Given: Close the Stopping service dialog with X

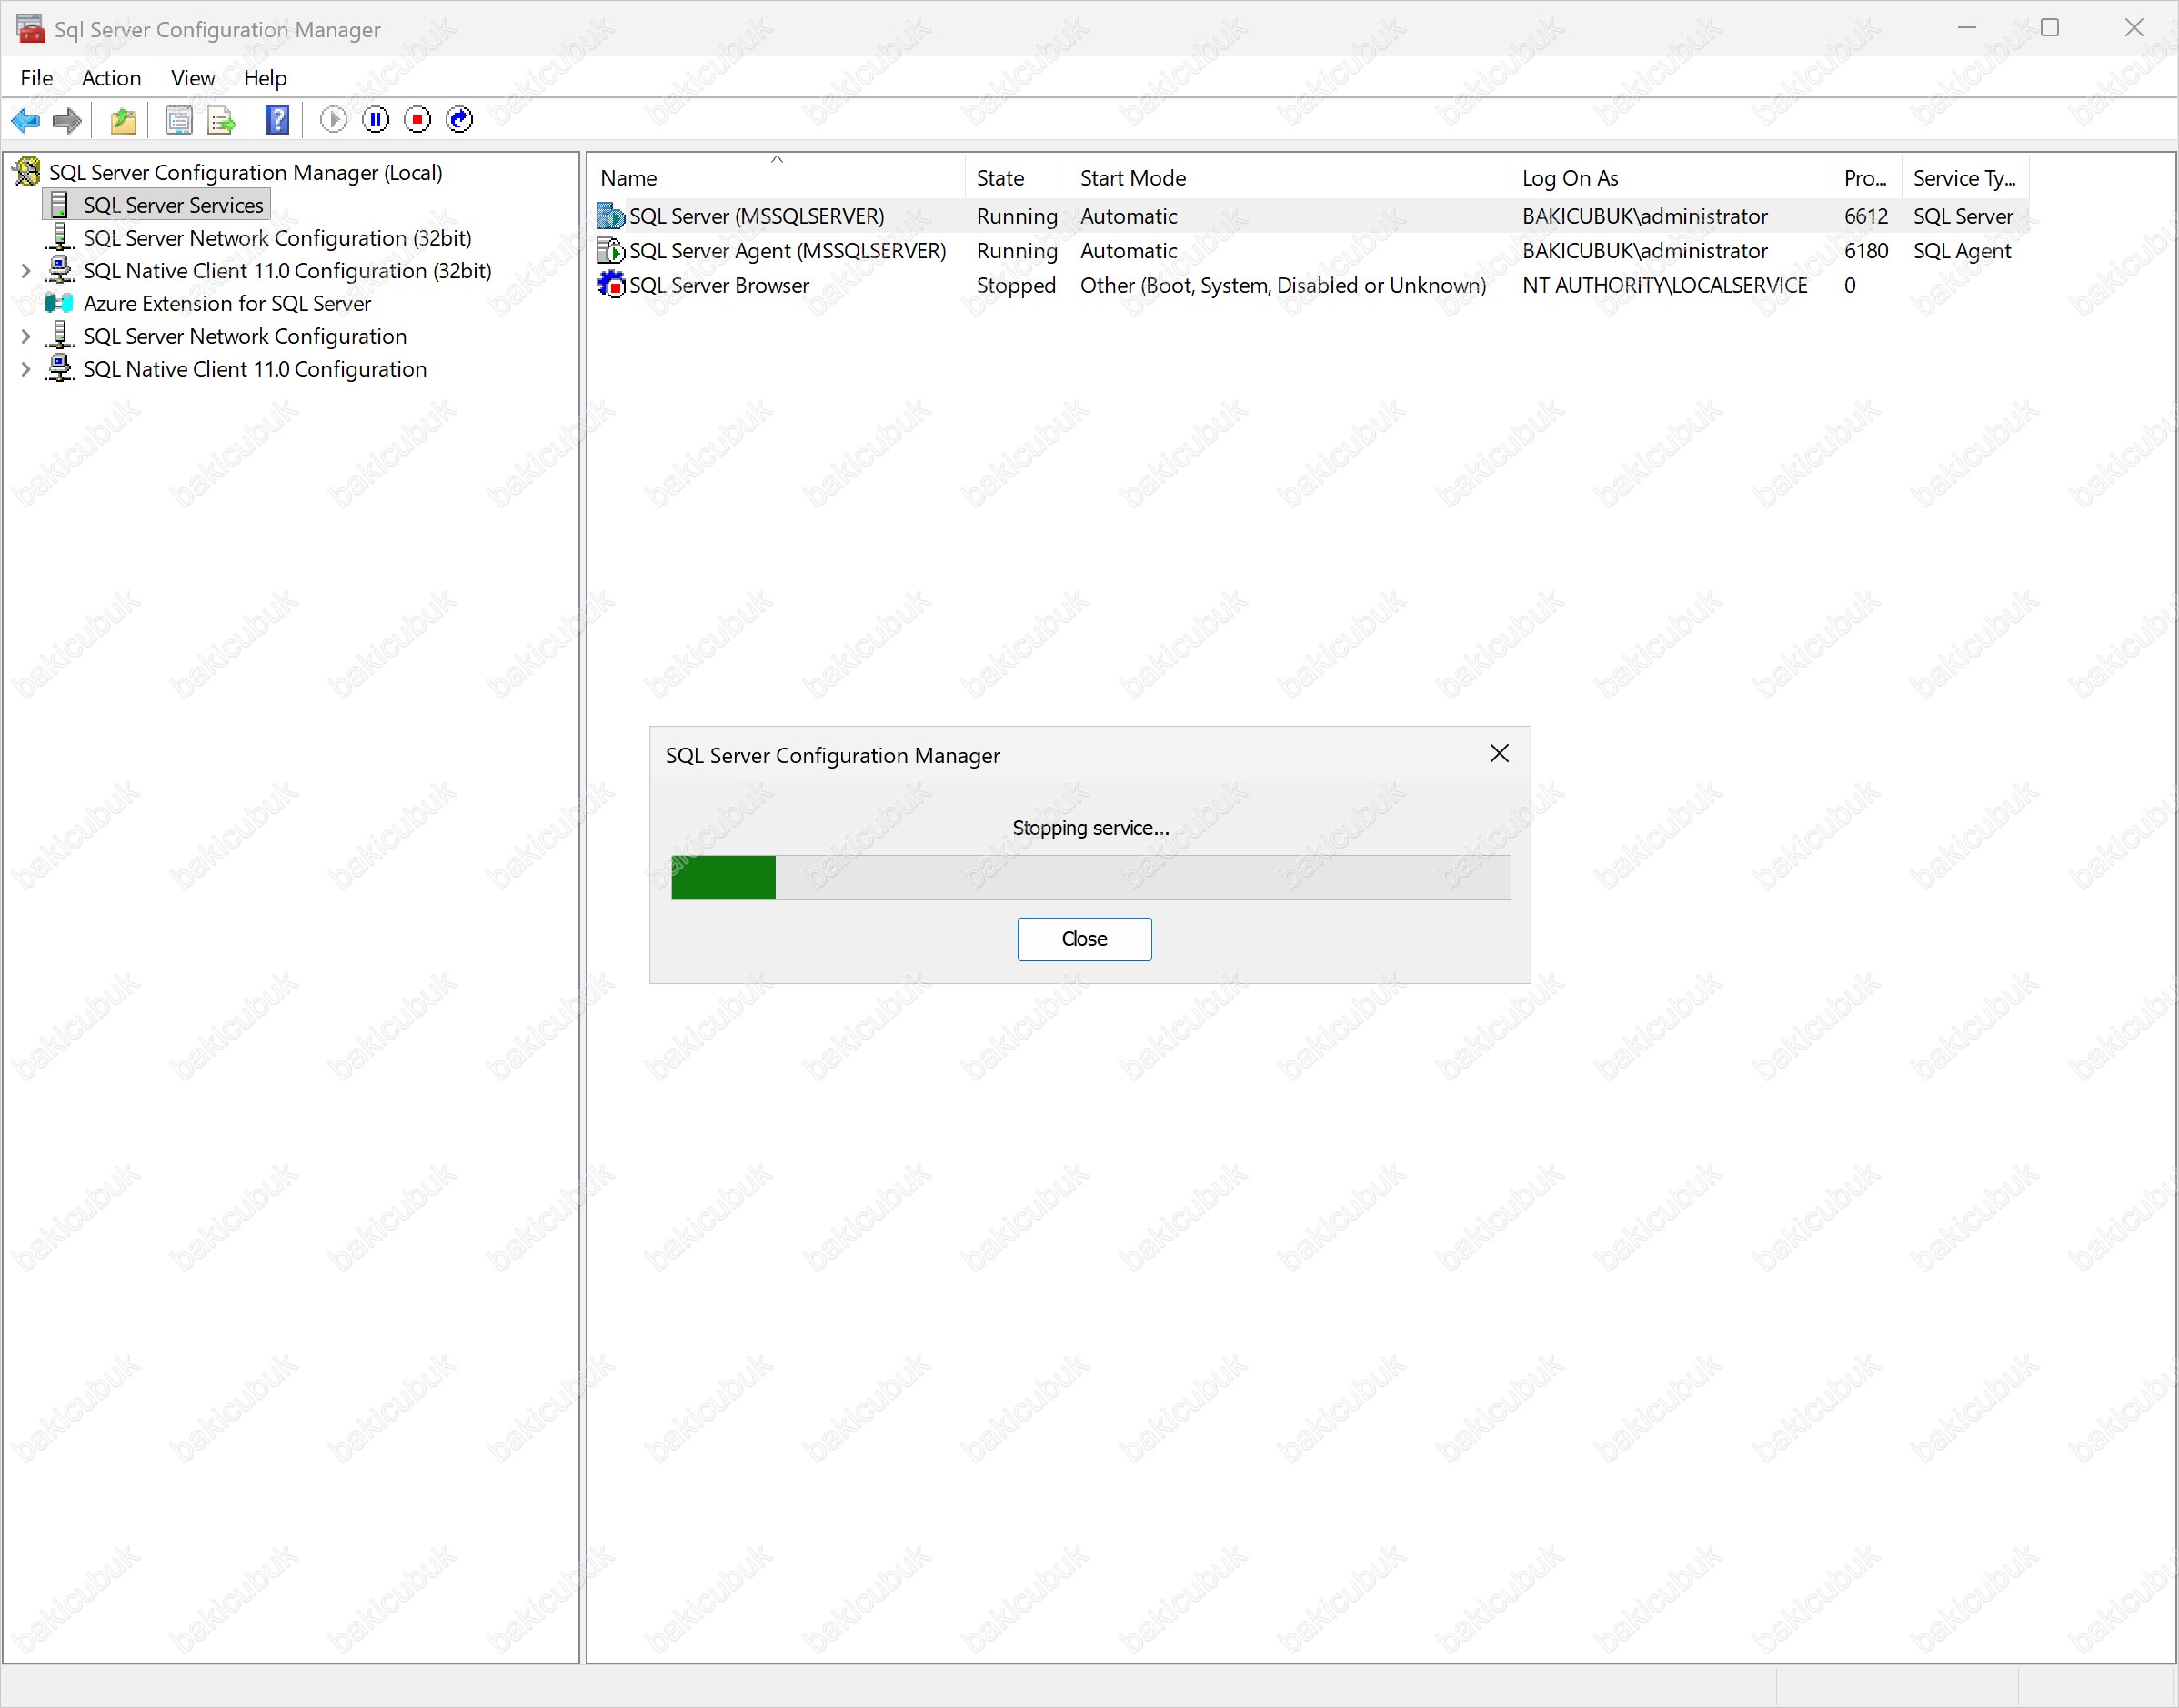Looking at the screenshot, I should click(x=1498, y=754).
